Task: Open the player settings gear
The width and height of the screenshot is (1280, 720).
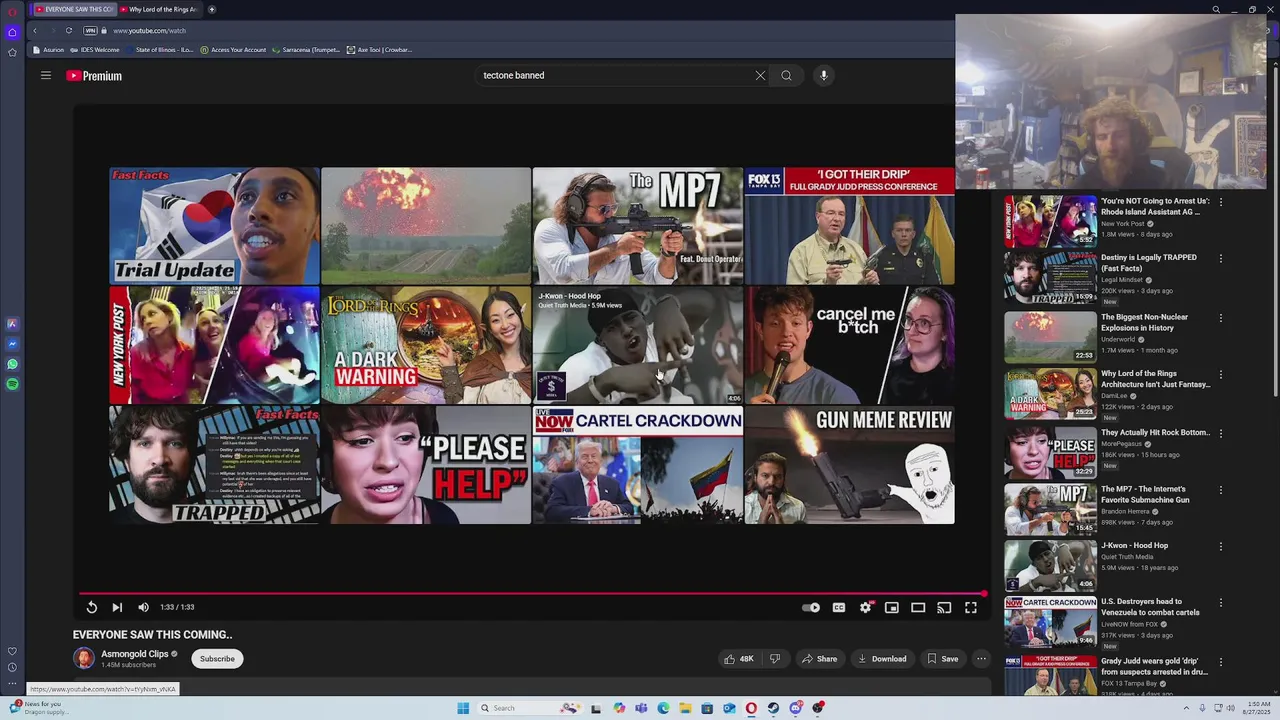Action: click(x=865, y=607)
